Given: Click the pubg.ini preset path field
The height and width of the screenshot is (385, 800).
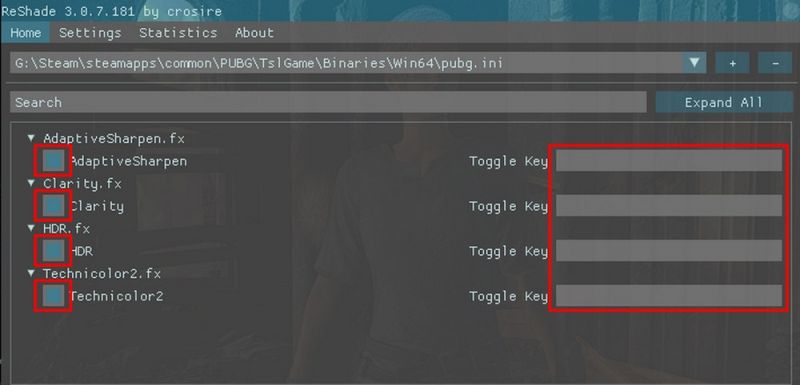Looking at the screenshot, I should click(346, 63).
